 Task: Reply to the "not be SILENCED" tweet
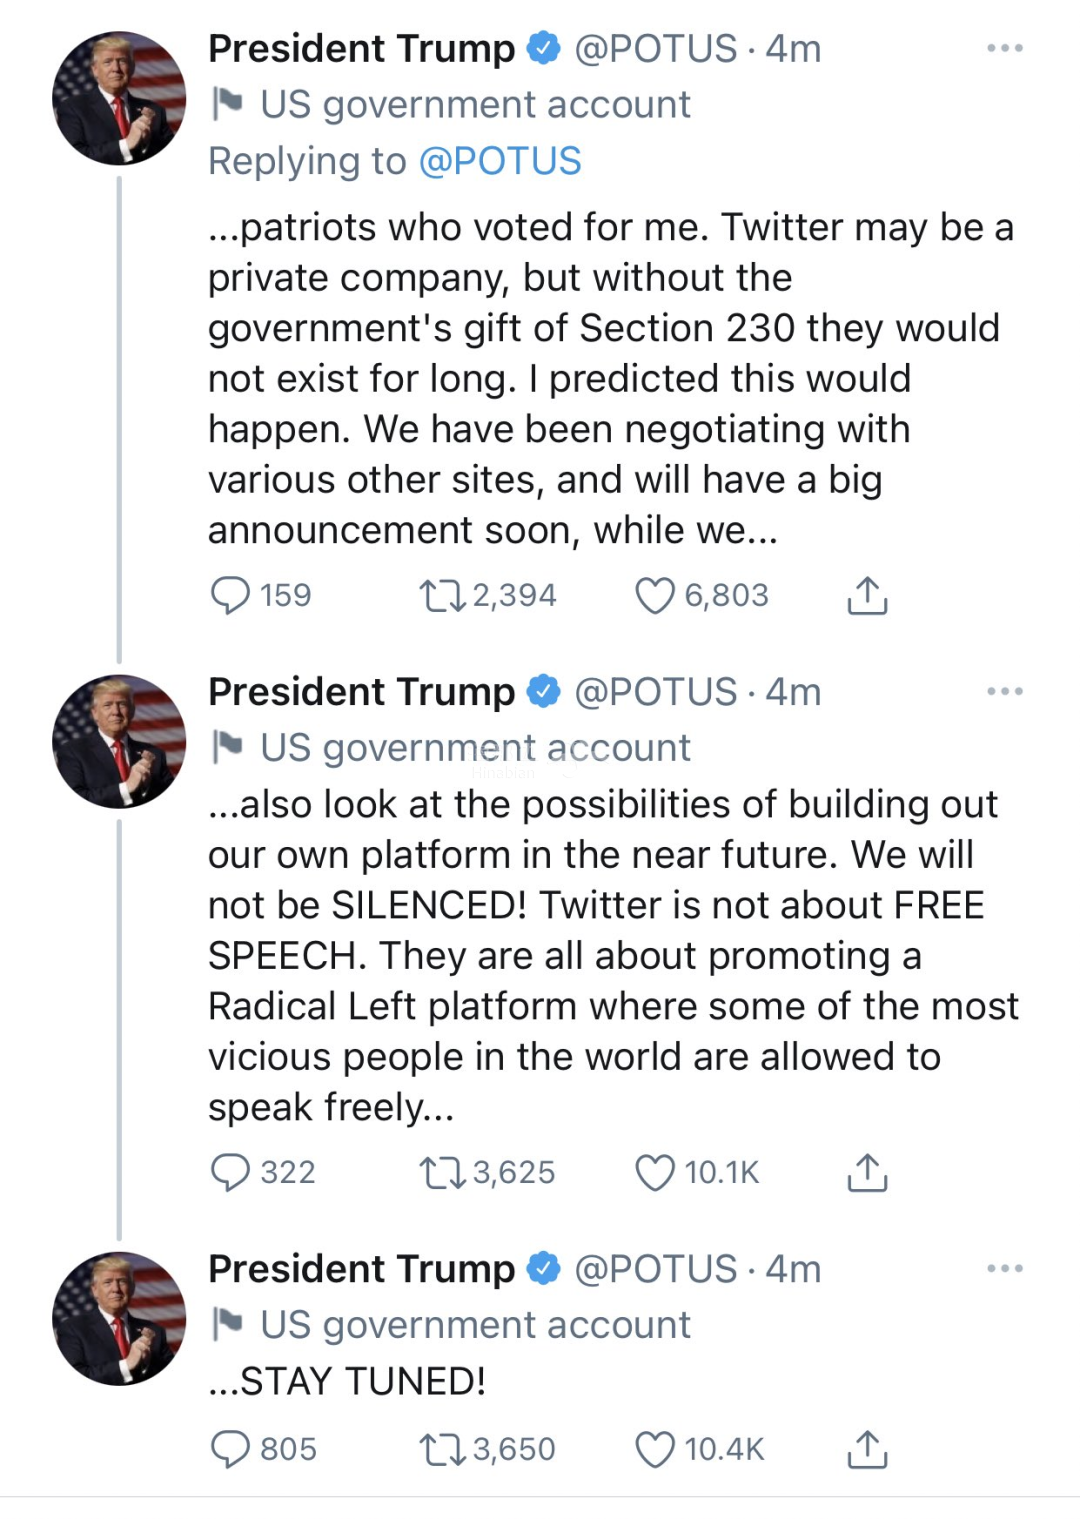coord(230,1172)
